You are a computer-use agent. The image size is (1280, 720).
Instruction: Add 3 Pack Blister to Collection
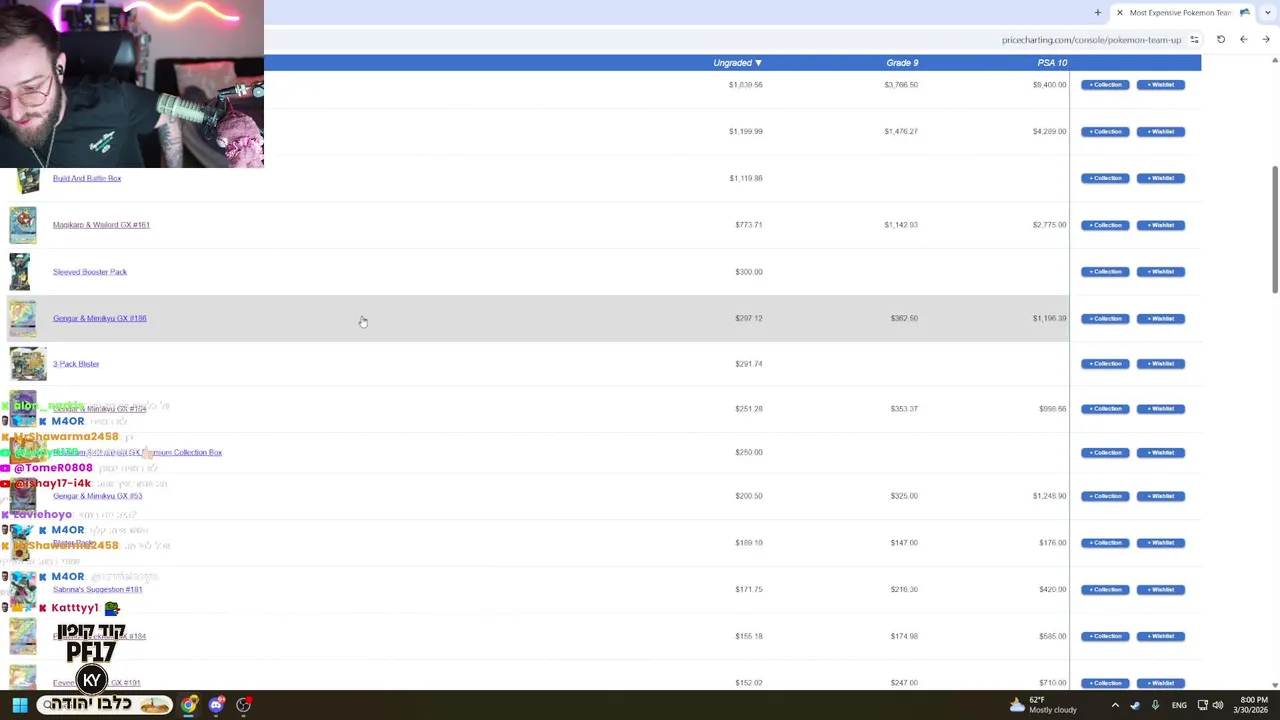point(1105,364)
